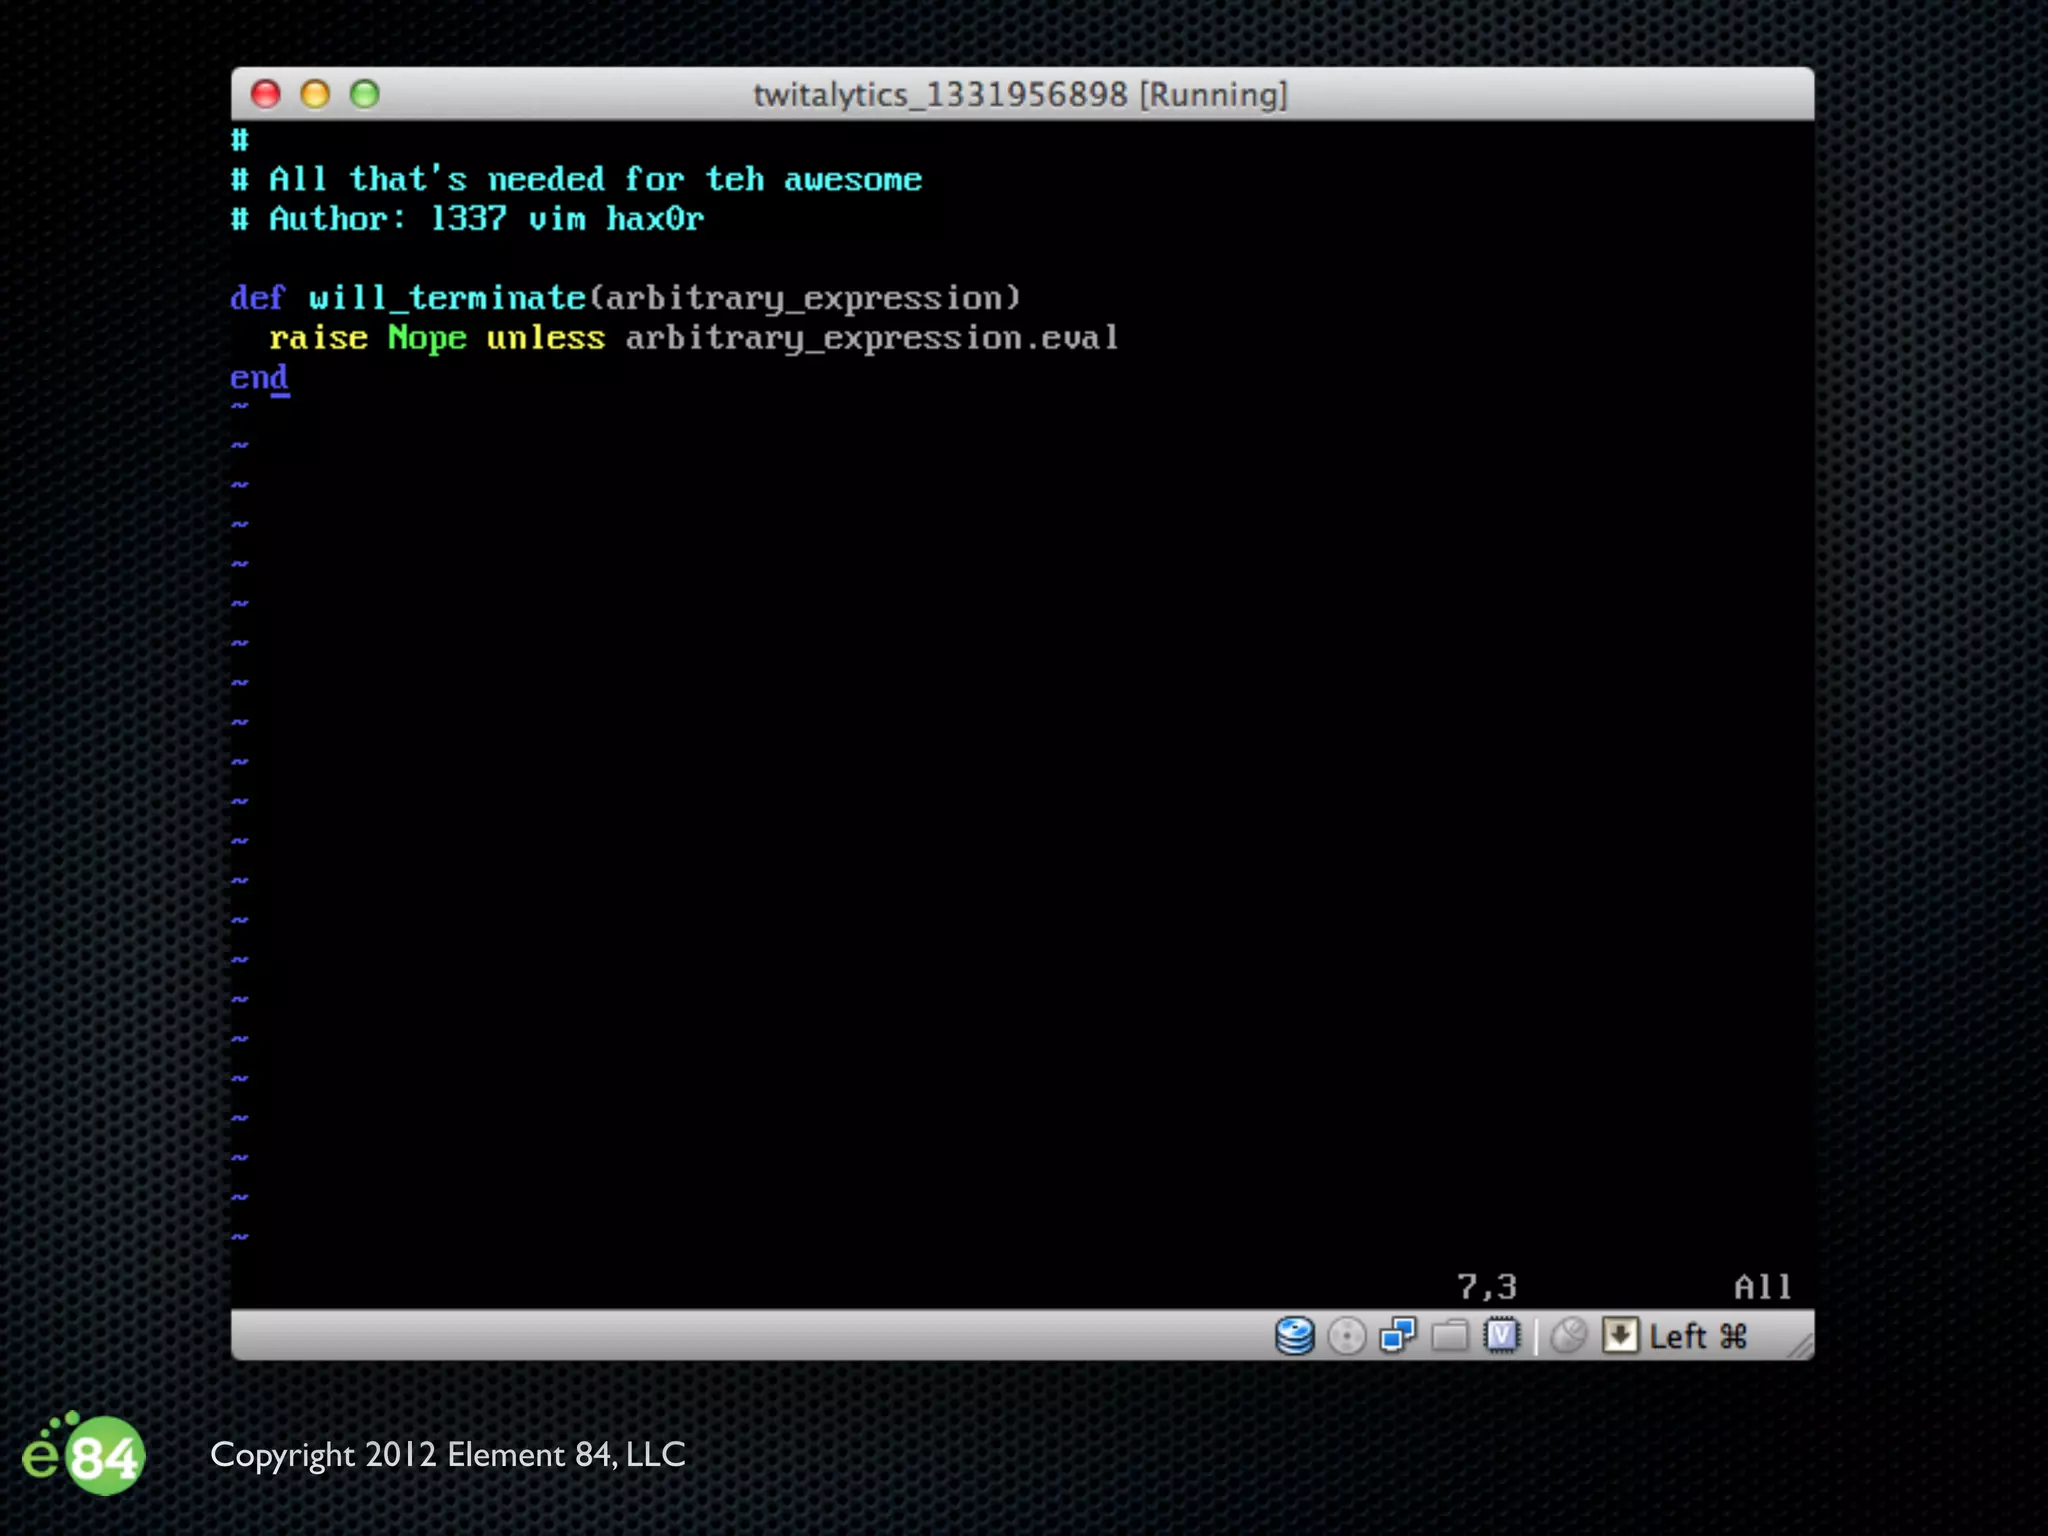2048x1536 pixels.
Task: Minimize the VM window with yellow button
Action: [315, 94]
